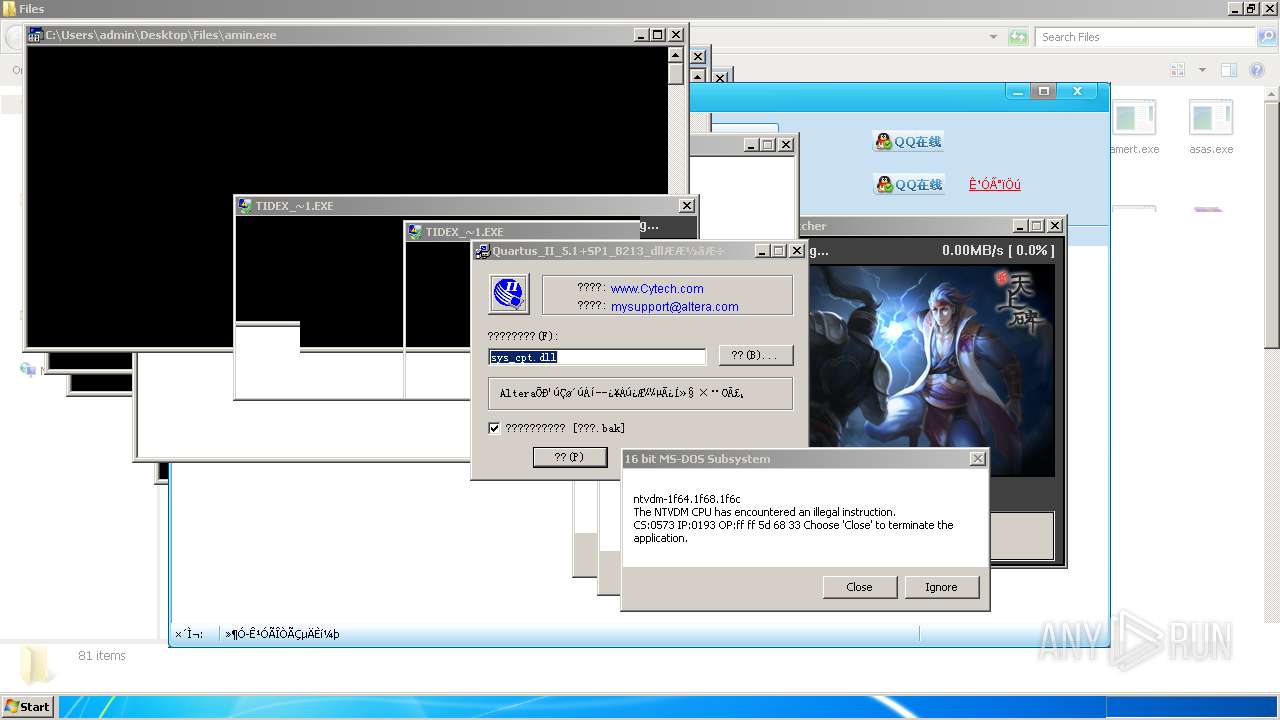Close the 16 bit MS-DOS Subsystem dialog with X

click(x=977, y=459)
